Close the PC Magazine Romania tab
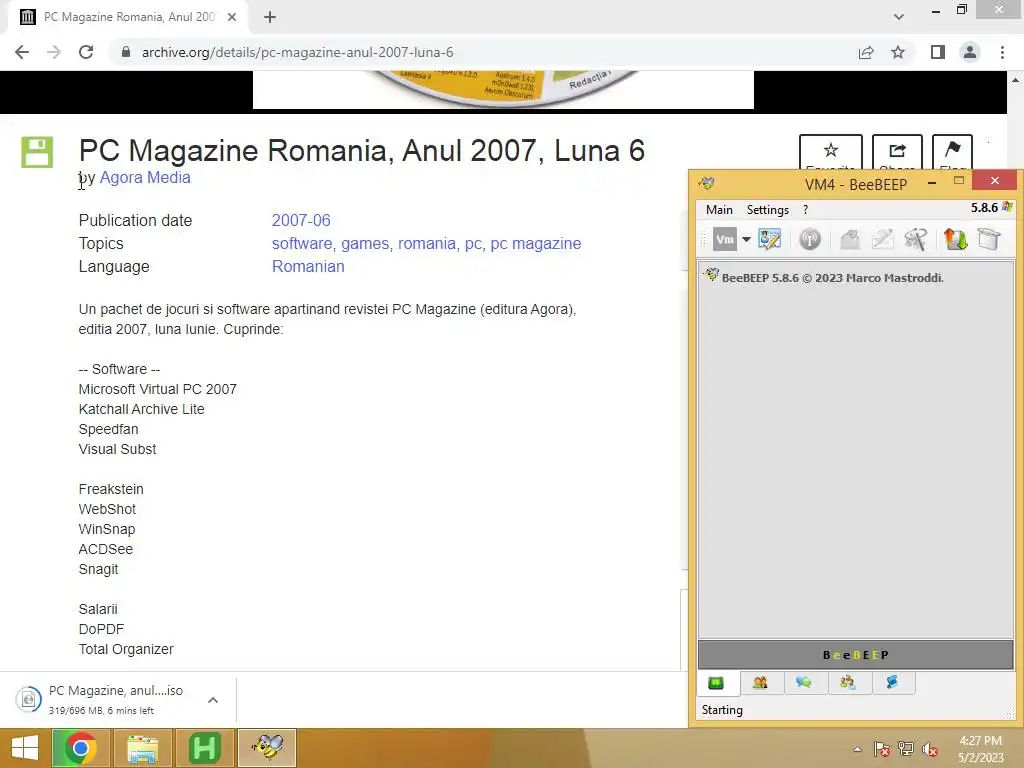This screenshot has height=768, width=1024. 232,17
